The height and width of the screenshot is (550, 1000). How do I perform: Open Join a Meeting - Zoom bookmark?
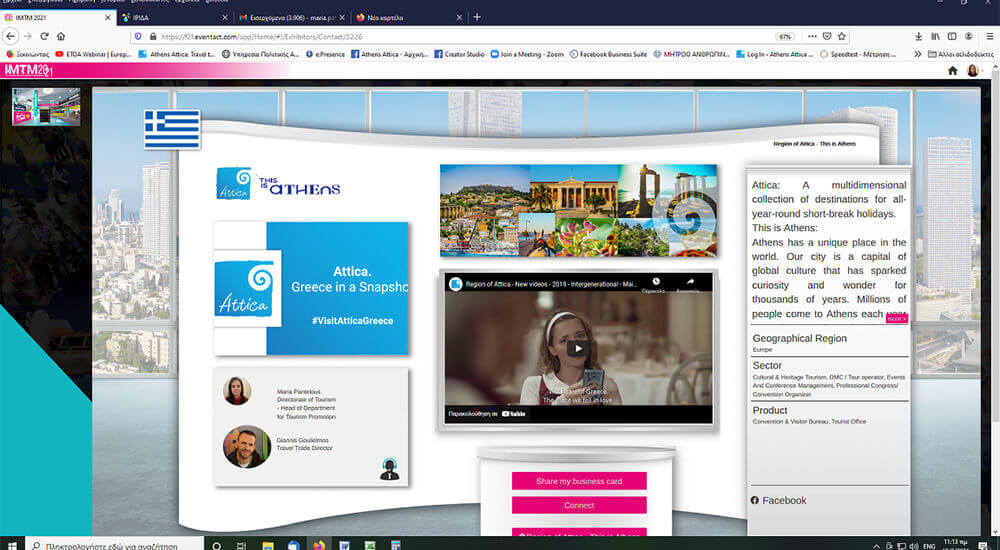527,54
